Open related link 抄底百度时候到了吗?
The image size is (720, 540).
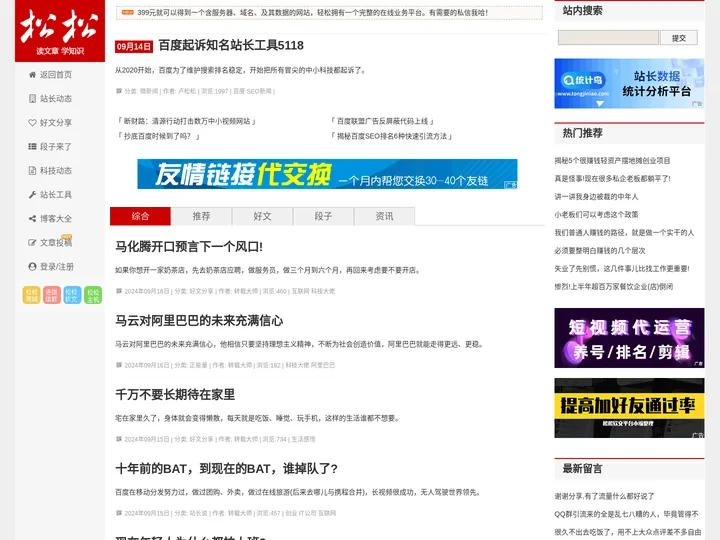[158, 136]
